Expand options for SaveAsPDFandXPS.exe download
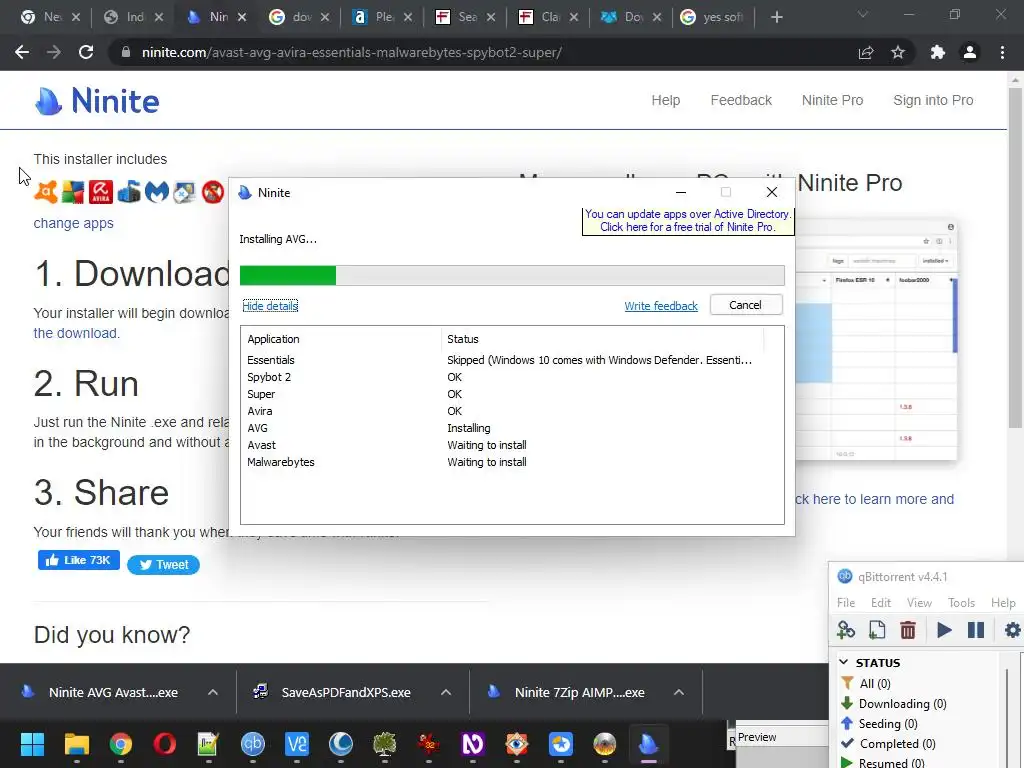This screenshot has height=768, width=1024. click(x=446, y=692)
